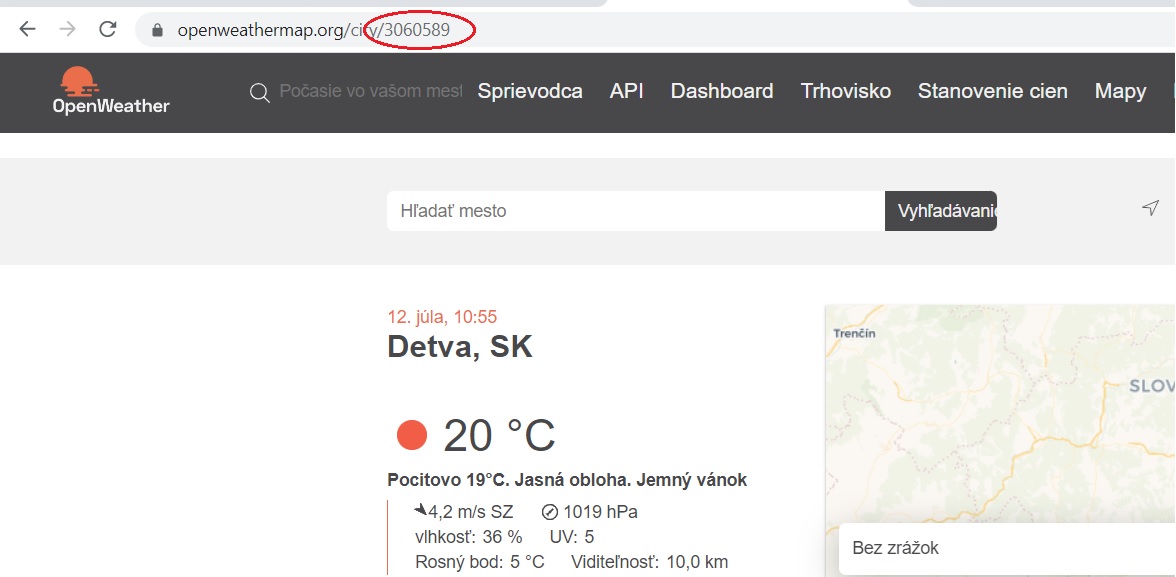1176x577 pixels.
Task: Open the Stanovenie cien page
Action: [992, 91]
